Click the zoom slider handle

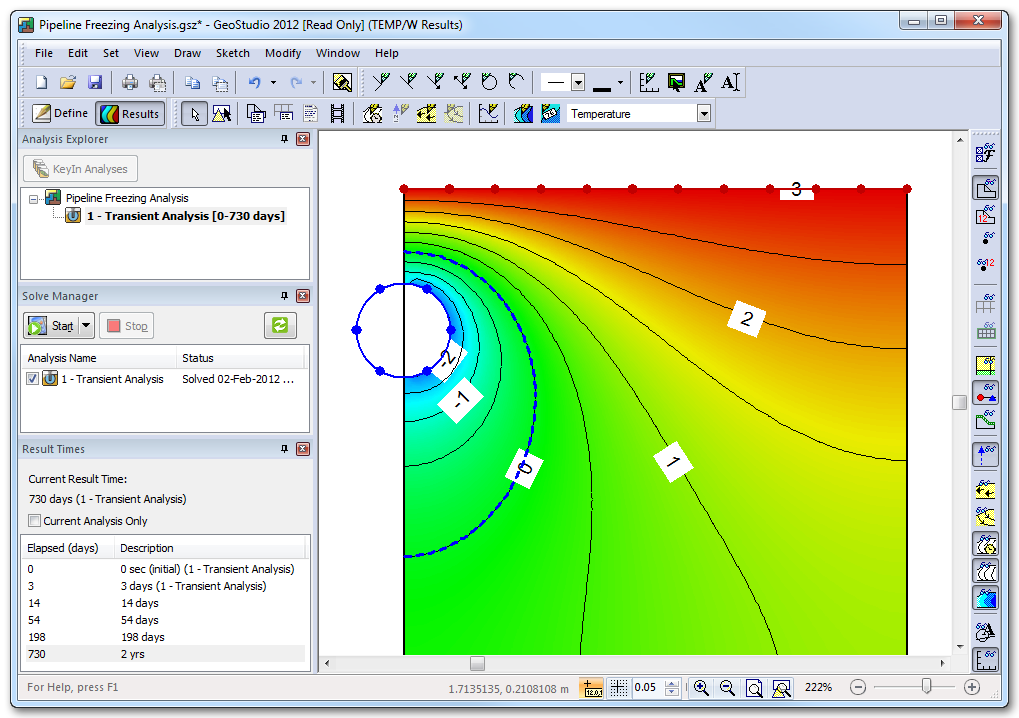tap(926, 686)
